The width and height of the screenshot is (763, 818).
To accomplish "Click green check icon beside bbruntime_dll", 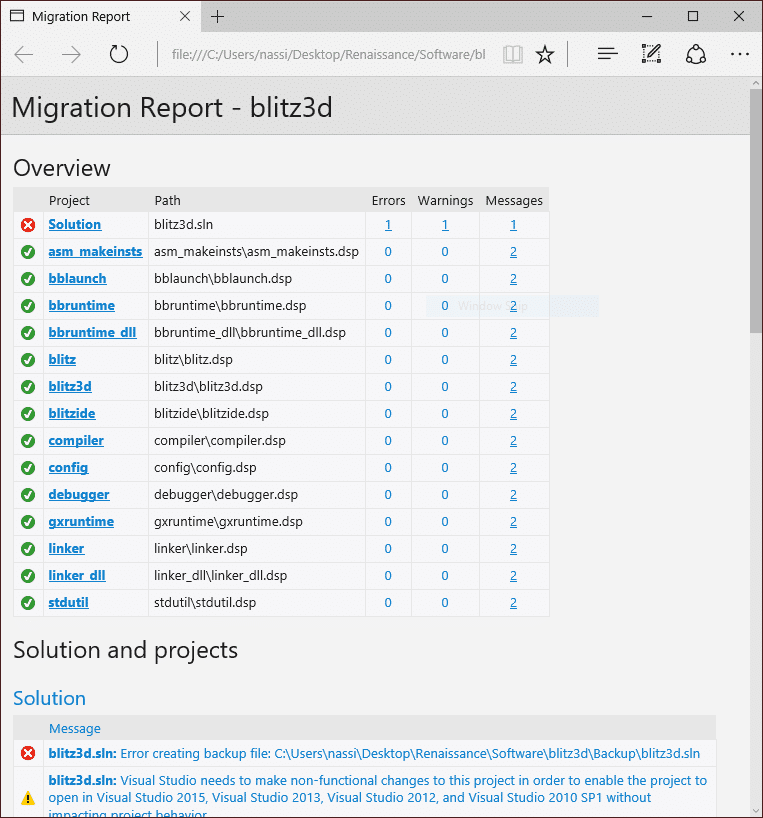I will point(28,333).
